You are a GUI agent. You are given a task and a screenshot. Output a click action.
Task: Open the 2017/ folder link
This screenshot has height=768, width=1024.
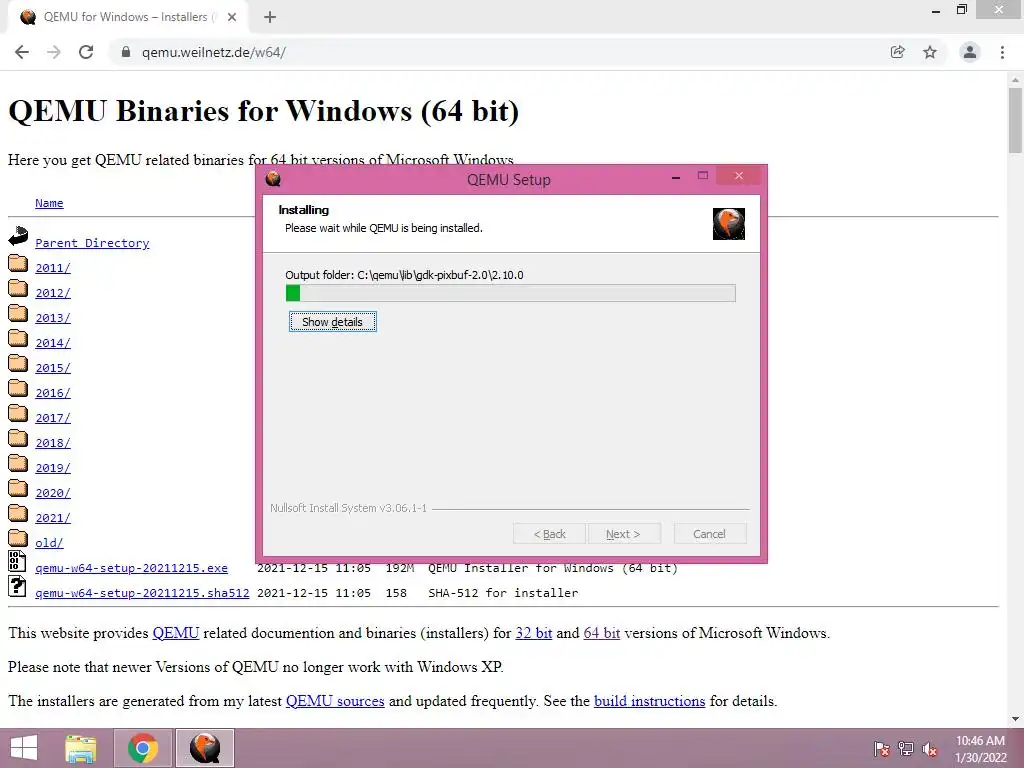pyautogui.click(x=53, y=418)
